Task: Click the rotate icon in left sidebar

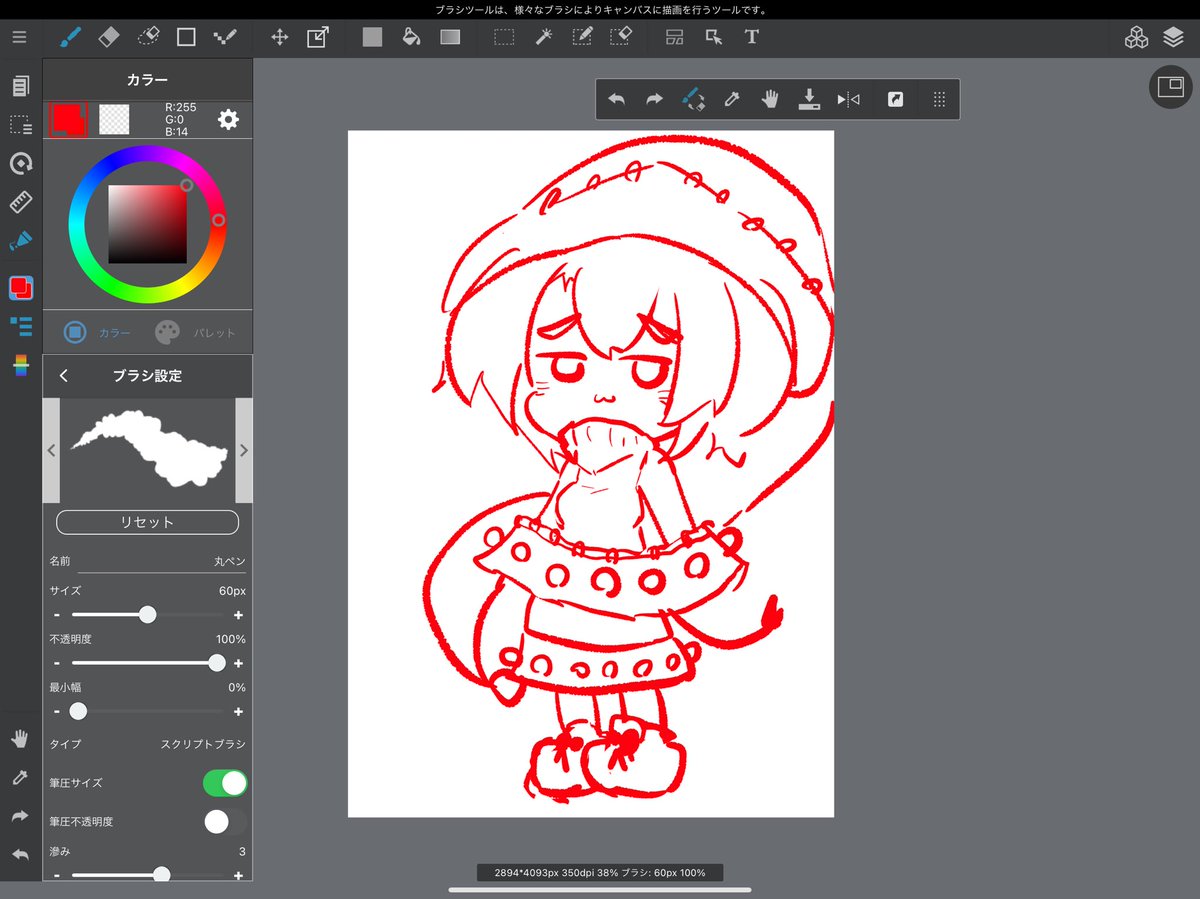Action: (x=21, y=163)
